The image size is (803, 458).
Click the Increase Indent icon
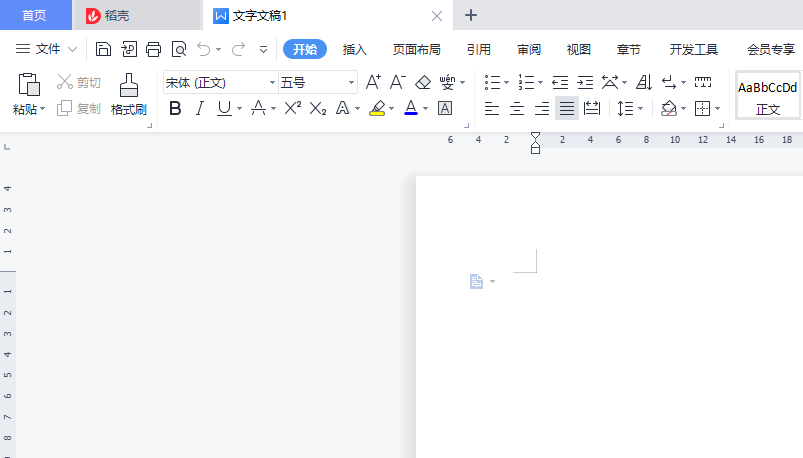(x=585, y=82)
